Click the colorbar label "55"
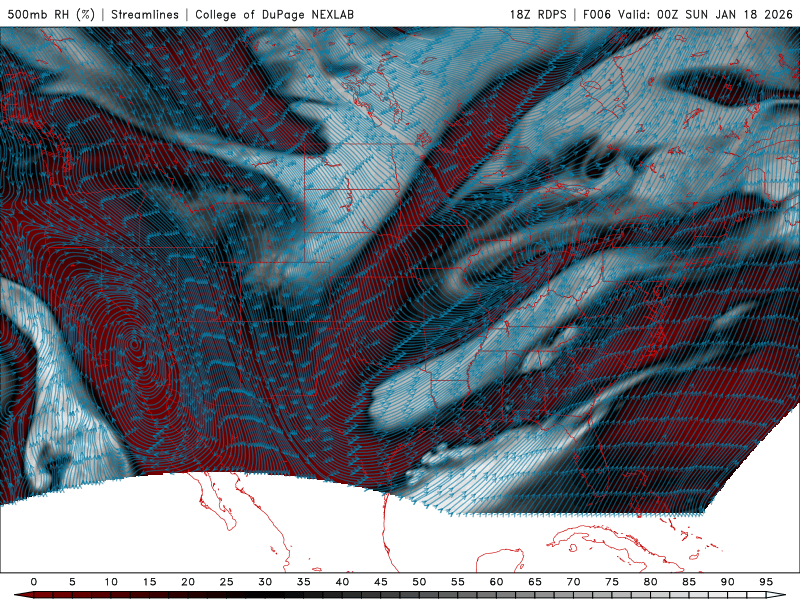The width and height of the screenshot is (800, 600). (x=458, y=582)
